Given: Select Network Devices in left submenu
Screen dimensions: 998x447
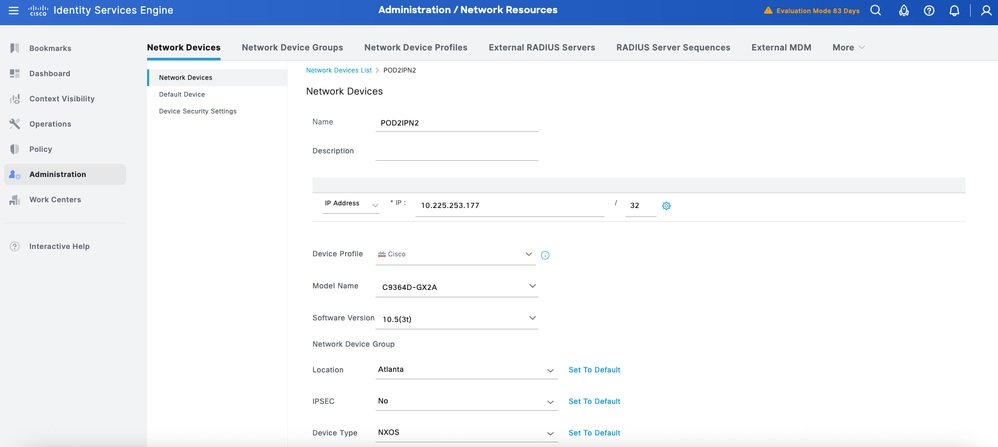Looking at the screenshot, I should point(217,78).
